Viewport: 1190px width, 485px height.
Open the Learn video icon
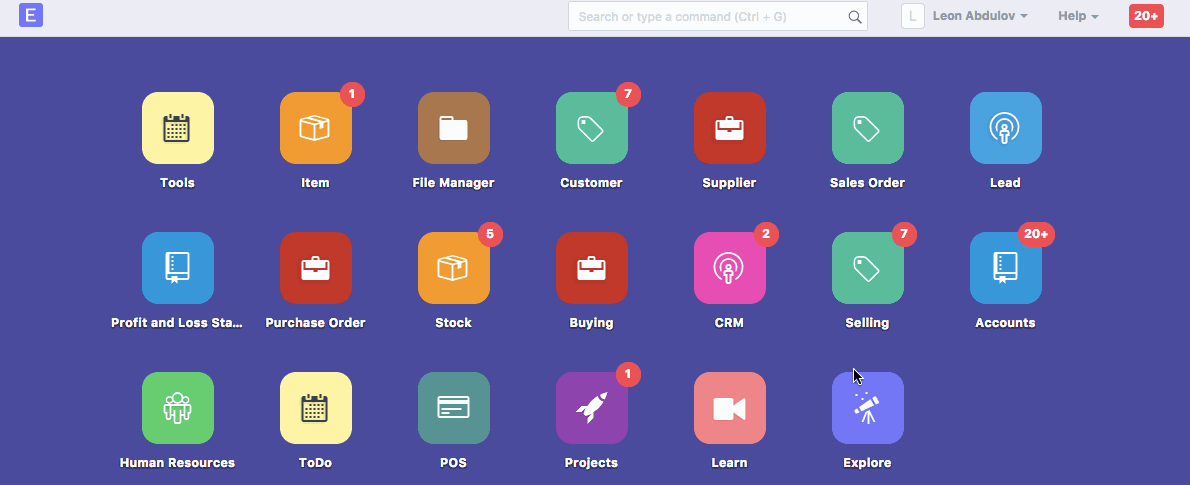729,408
